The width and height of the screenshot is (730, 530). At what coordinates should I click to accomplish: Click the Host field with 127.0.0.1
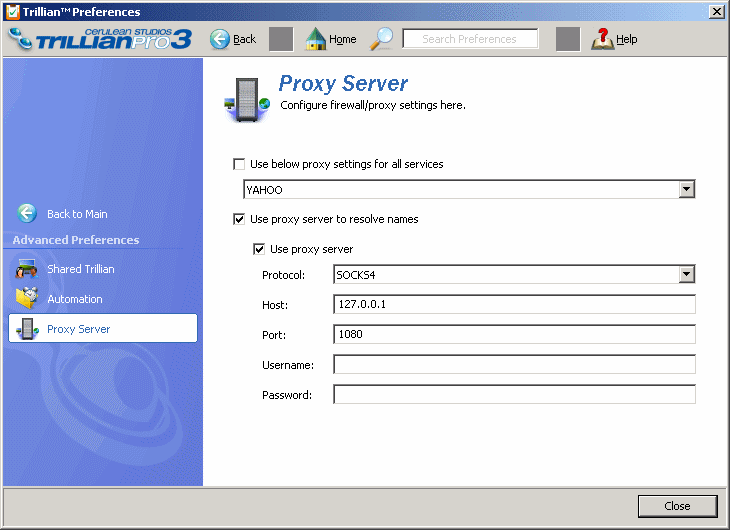(x=514, y=304)
